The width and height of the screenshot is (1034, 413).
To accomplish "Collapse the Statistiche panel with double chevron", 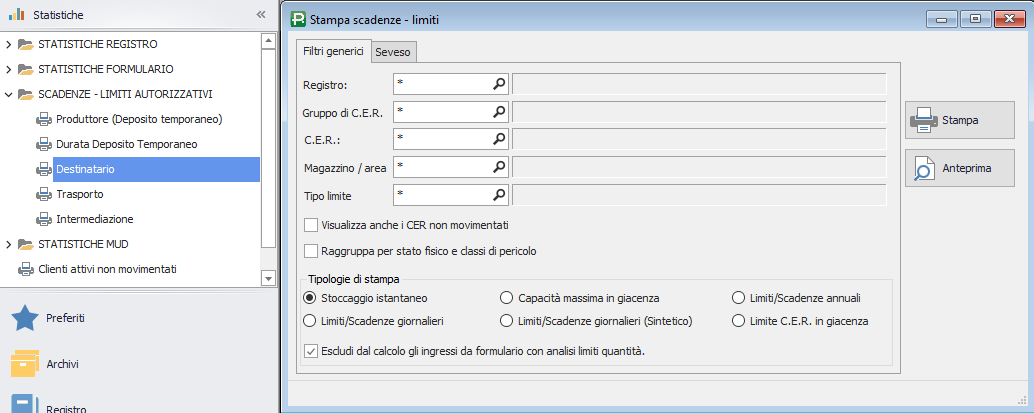I will [x=261, y=15].
